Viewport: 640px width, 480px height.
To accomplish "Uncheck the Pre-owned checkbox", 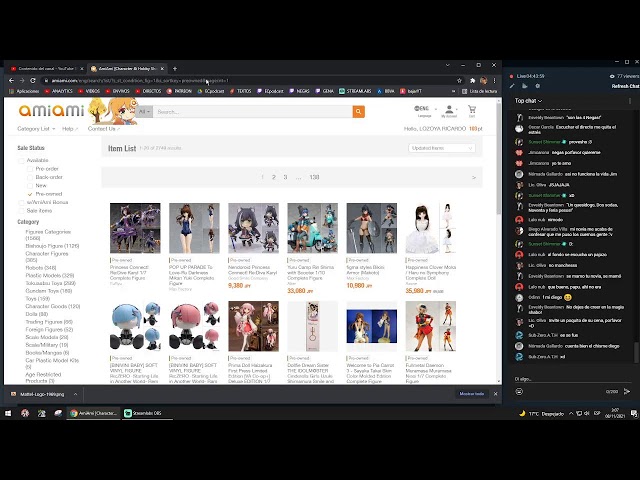I will click(x=30, y=194).
